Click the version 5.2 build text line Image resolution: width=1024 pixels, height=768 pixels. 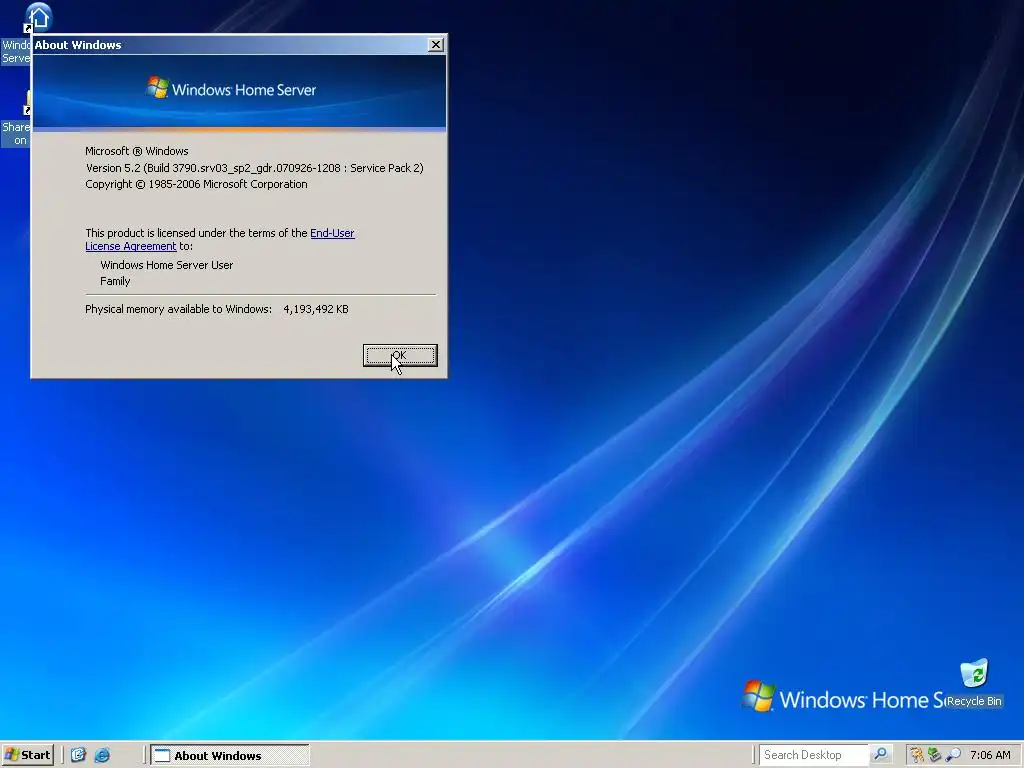point(255,168)
